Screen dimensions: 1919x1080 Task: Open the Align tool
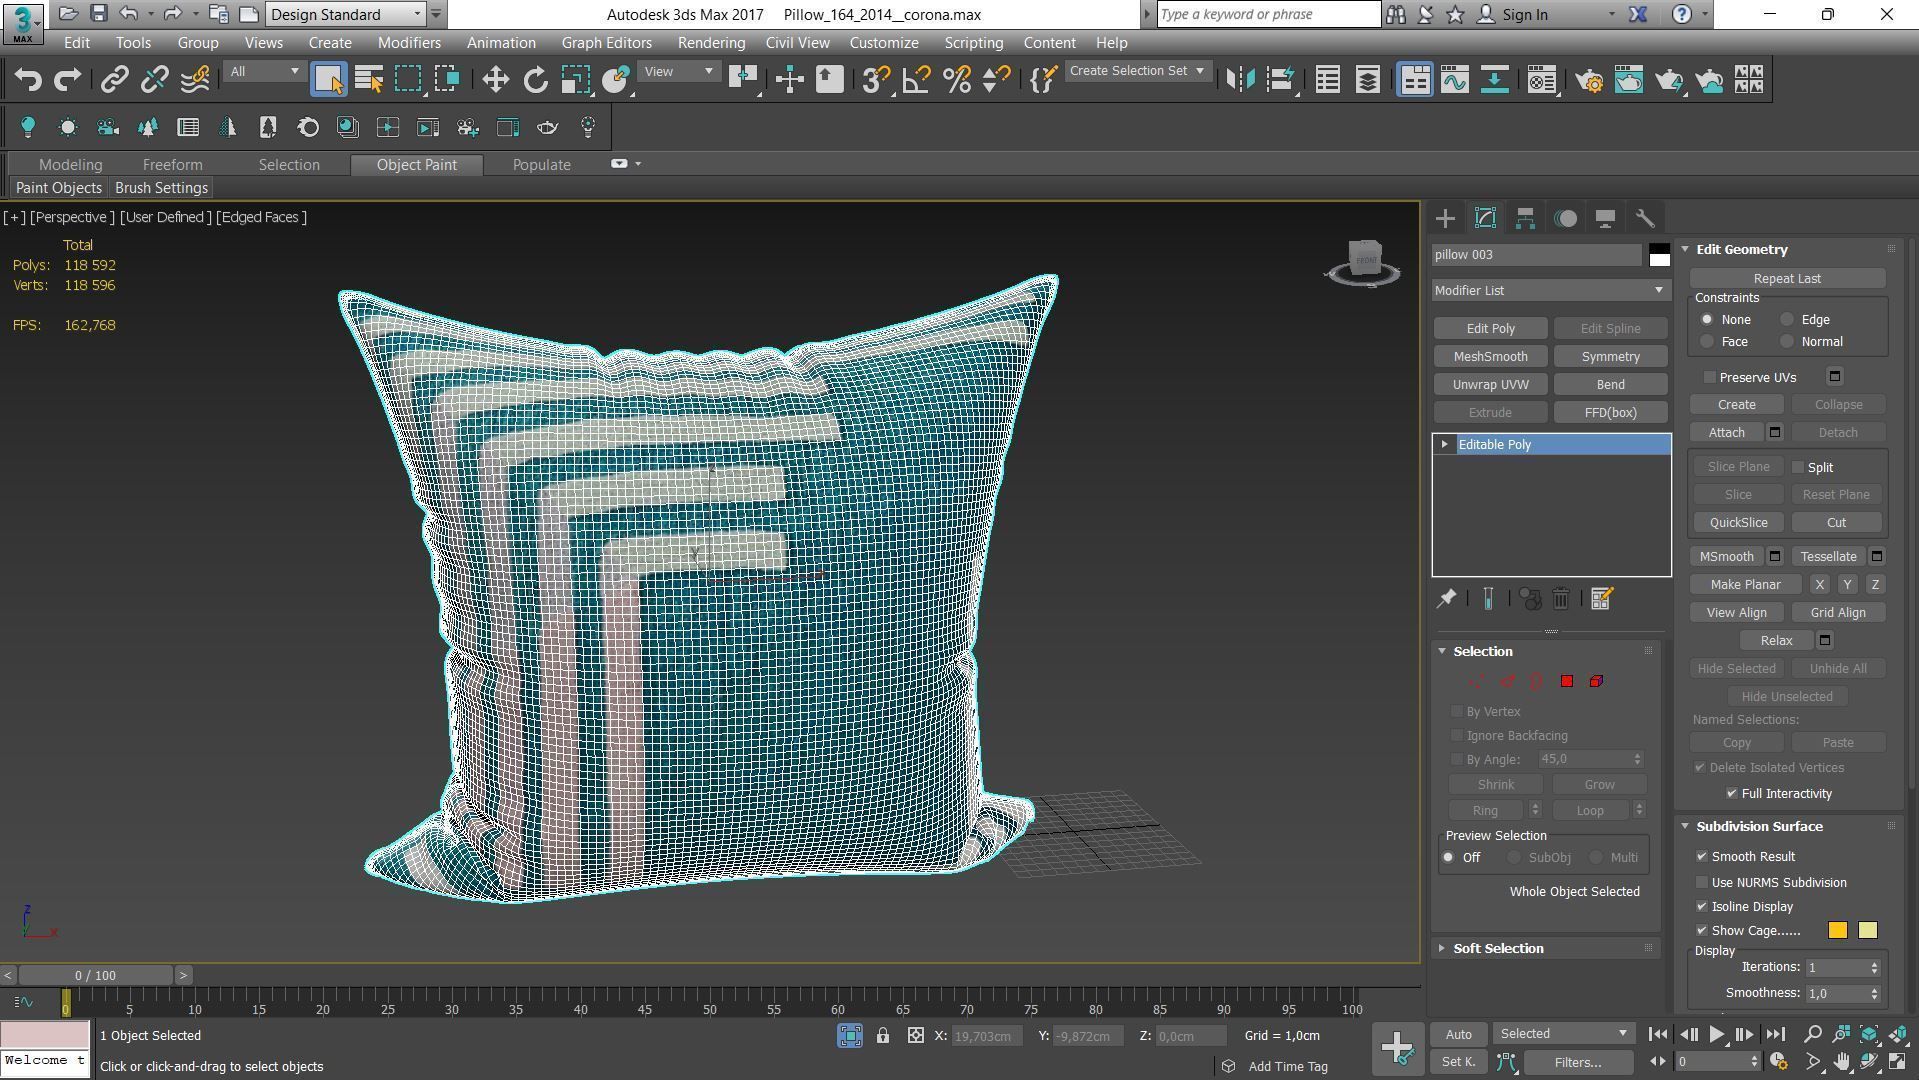coord(1281,80)
